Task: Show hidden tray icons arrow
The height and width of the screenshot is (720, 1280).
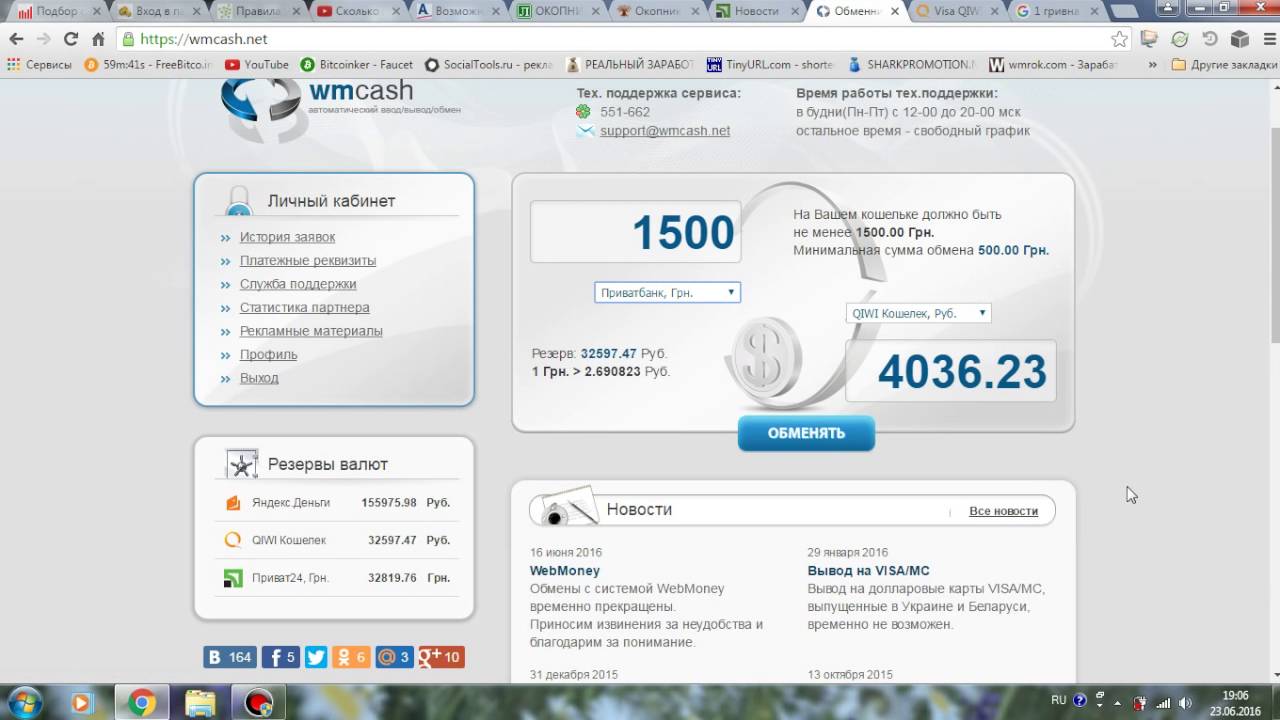Action: tap(1117, 702)
